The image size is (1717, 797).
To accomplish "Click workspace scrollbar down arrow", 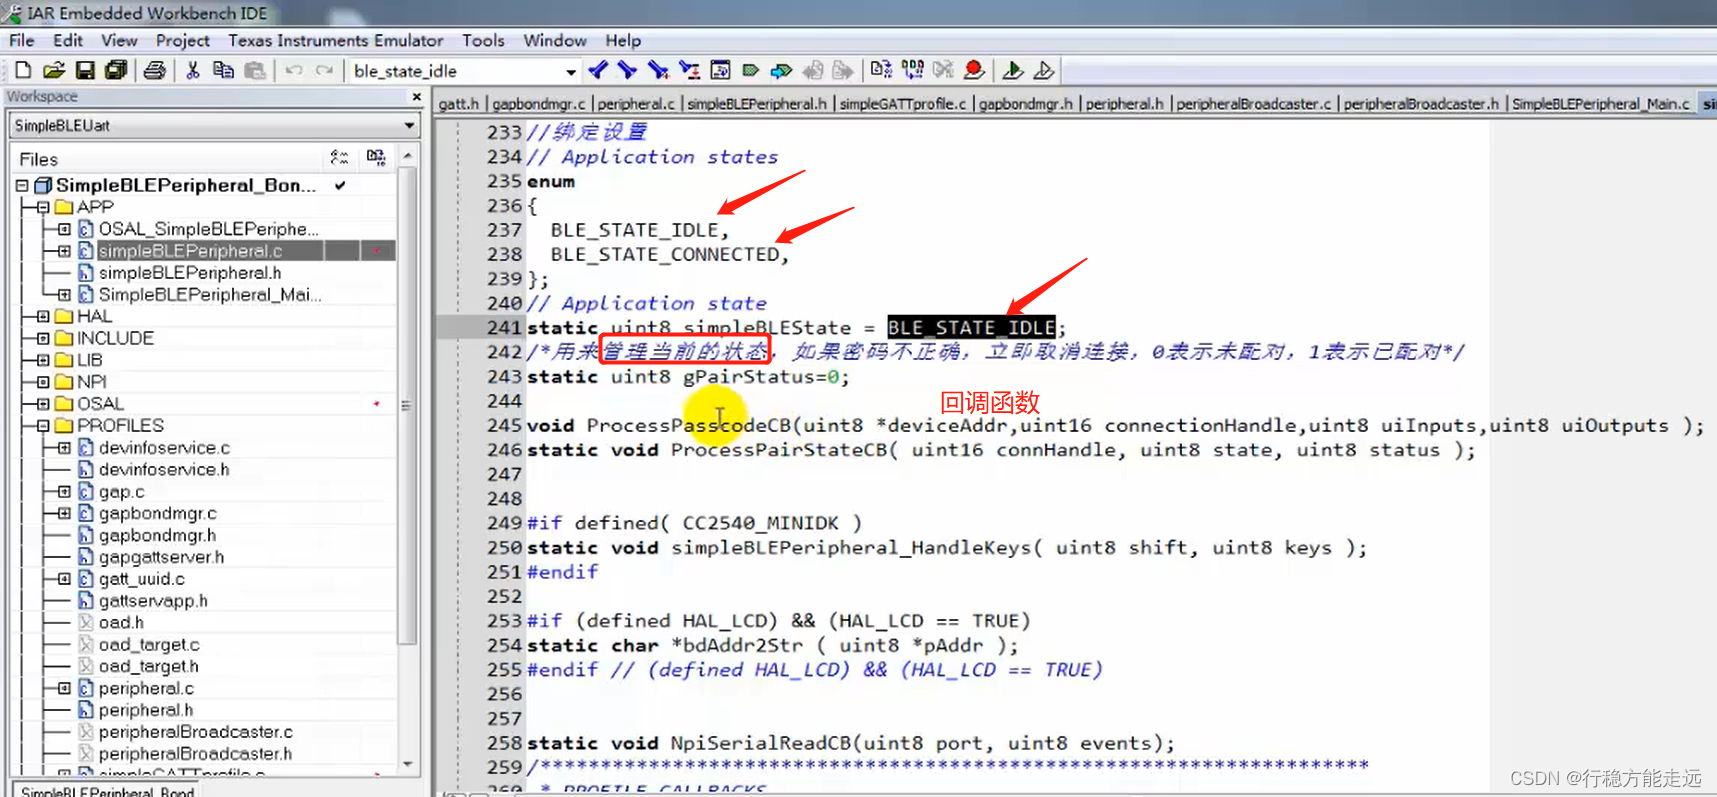I will tap(407, 764).
